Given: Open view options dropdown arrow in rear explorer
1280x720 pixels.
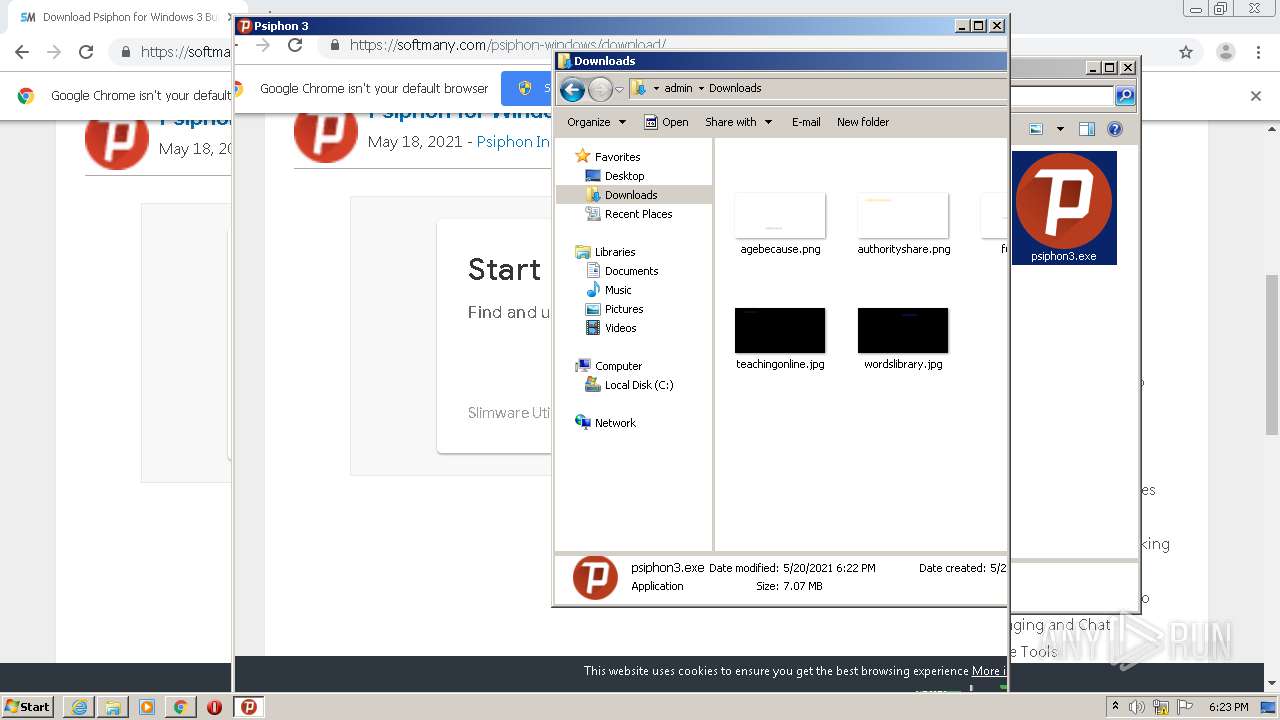Looking at the screenshot, I should 1060,129.
